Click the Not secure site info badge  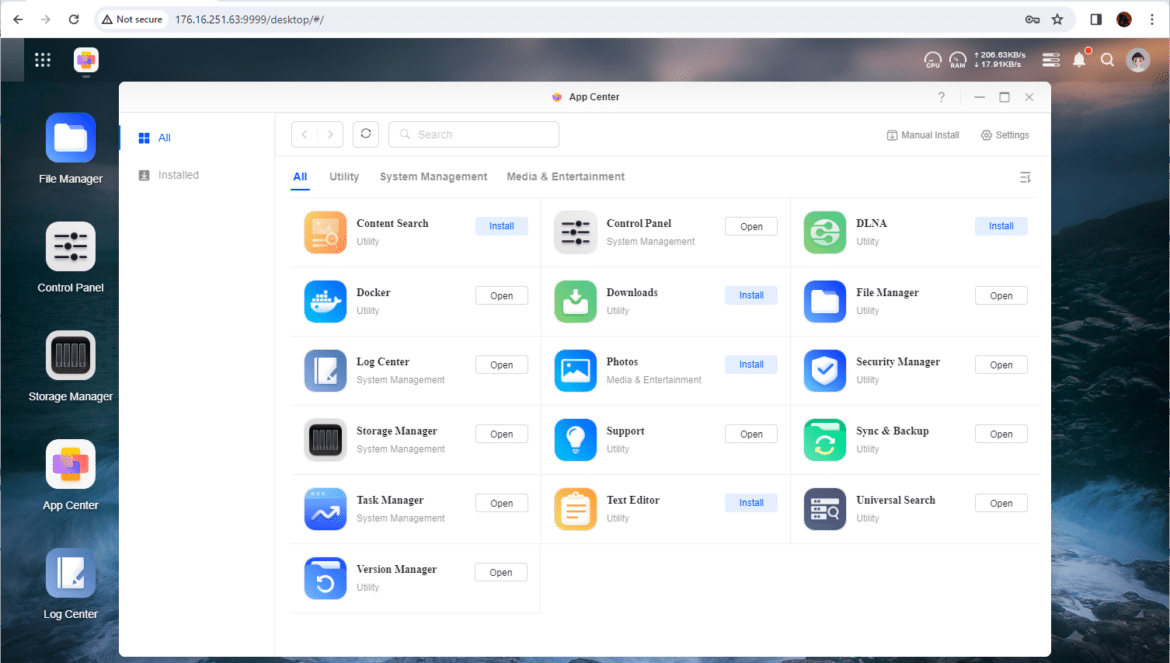tap(132, 19)
